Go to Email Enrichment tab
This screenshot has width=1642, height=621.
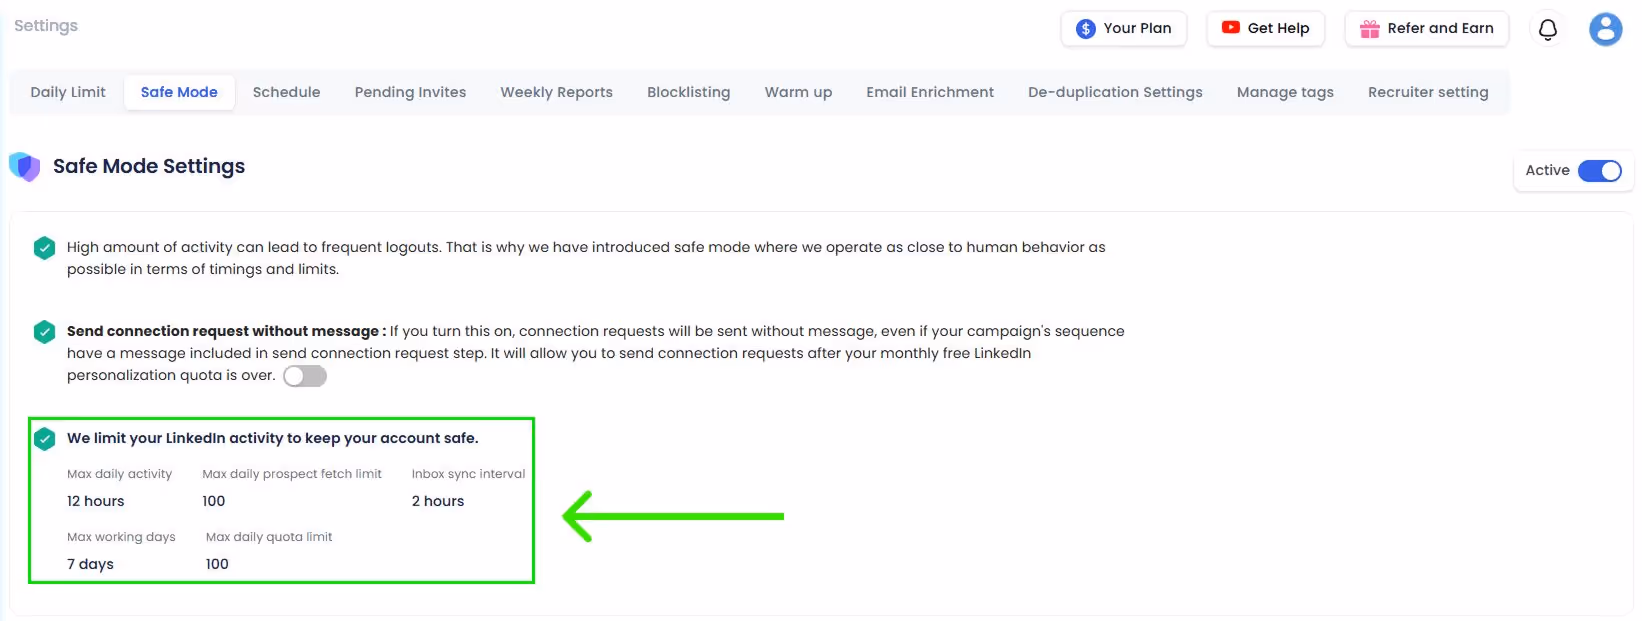[930, 92]
